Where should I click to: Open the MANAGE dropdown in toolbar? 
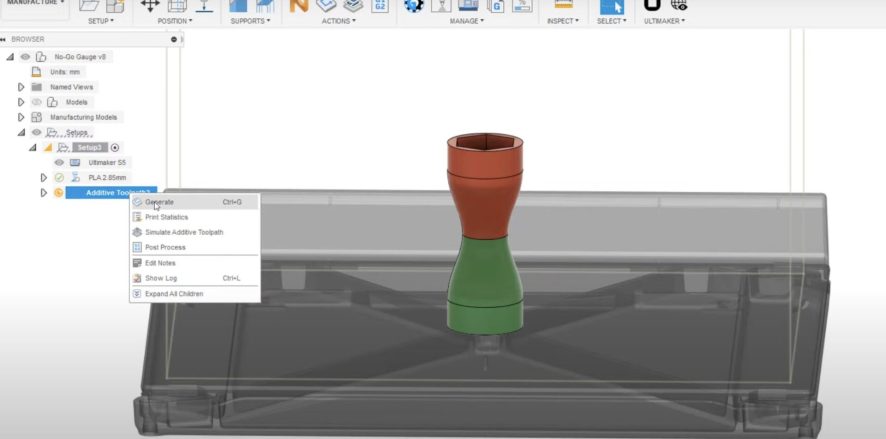coord(466,20)
